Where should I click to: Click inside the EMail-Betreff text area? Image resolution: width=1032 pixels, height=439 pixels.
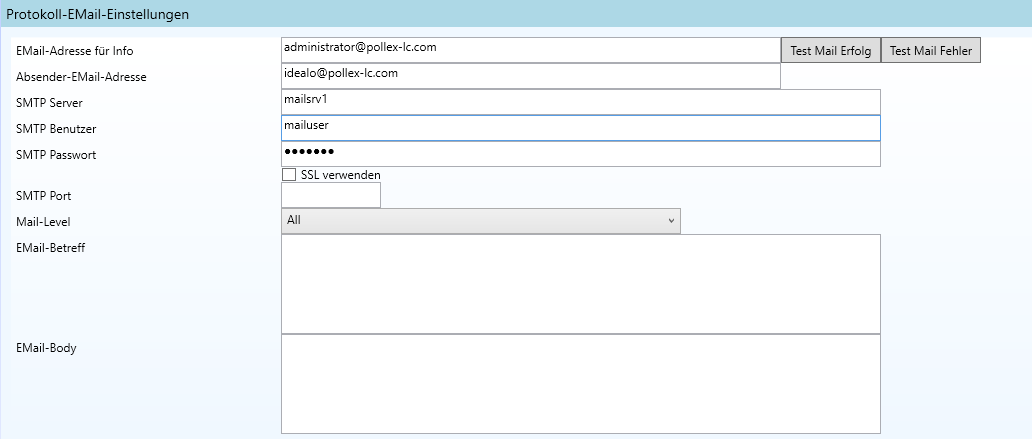[x=580, y=283]
